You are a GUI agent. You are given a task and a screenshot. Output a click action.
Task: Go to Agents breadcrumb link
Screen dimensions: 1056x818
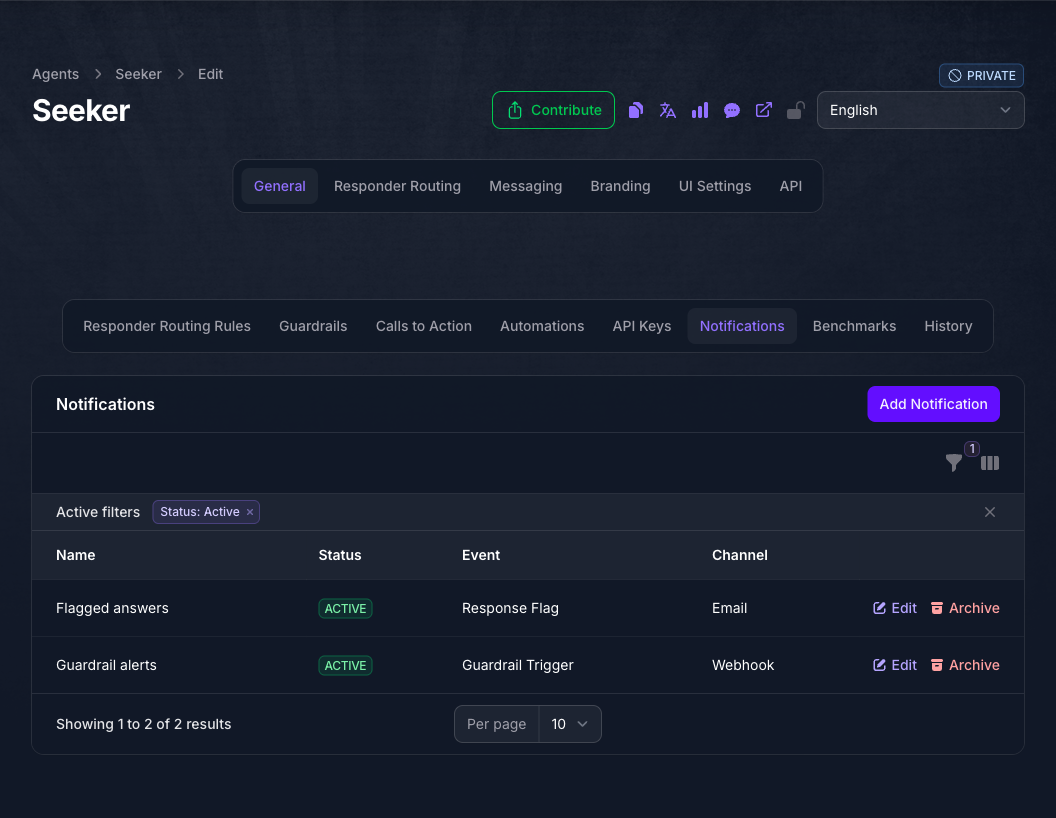click(55, 75)
